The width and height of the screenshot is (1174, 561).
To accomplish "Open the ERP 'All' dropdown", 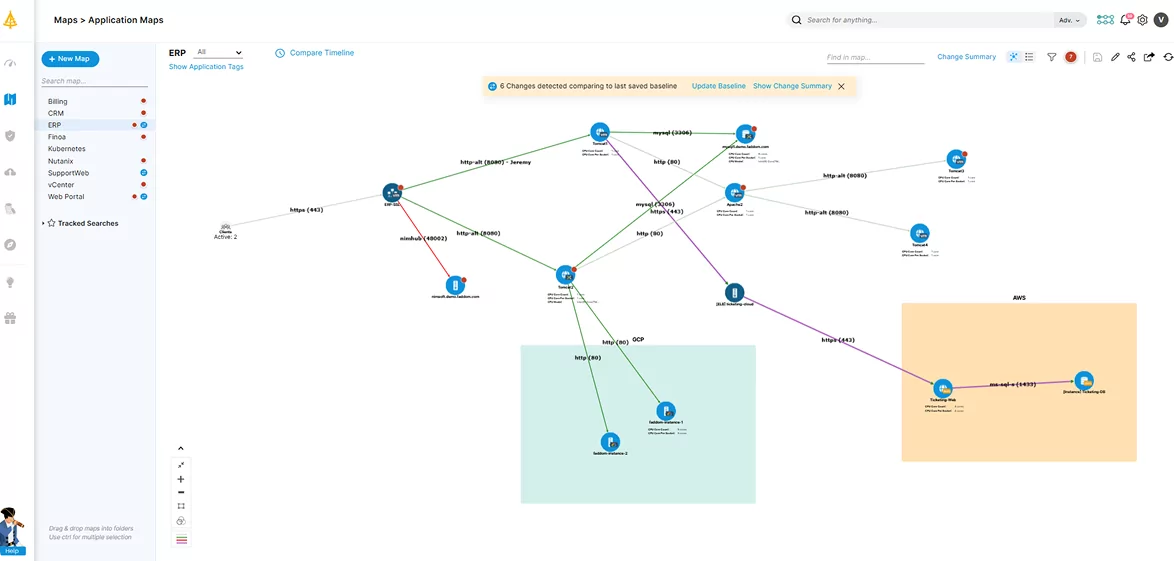I will pyautogui.click(x=219, y=52).
